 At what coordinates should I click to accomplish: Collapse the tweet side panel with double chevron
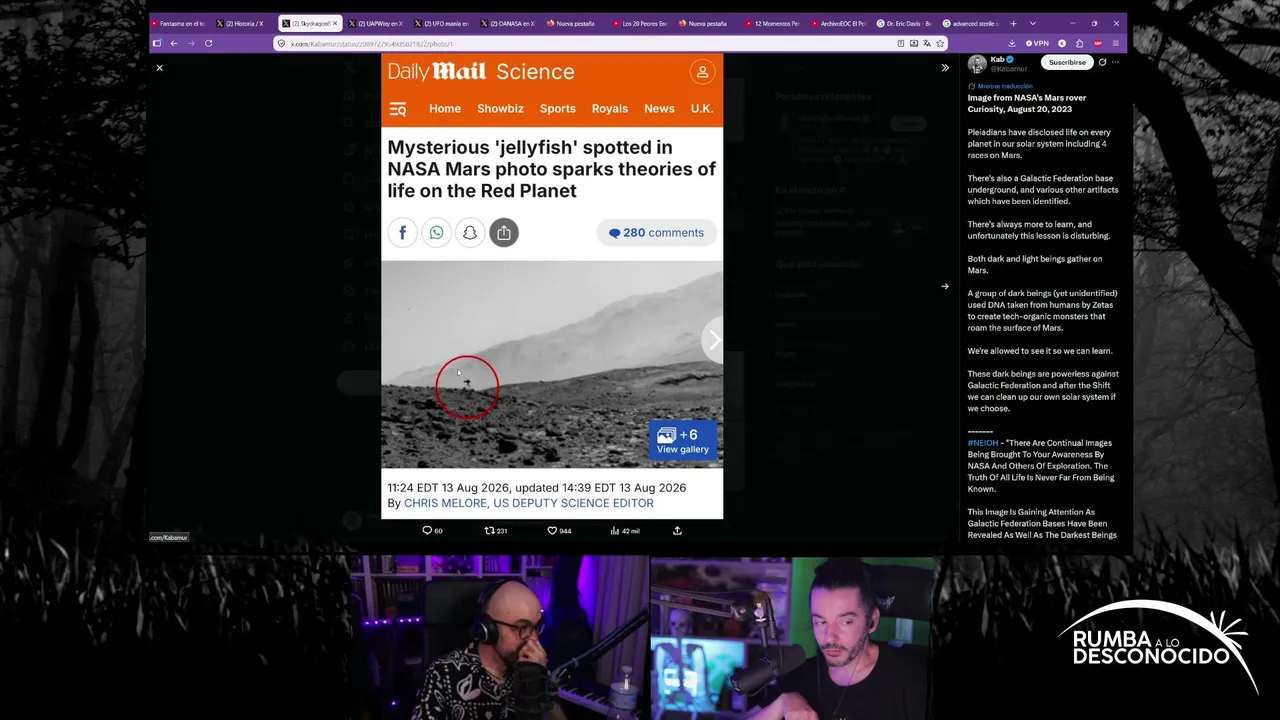point(945,68)
